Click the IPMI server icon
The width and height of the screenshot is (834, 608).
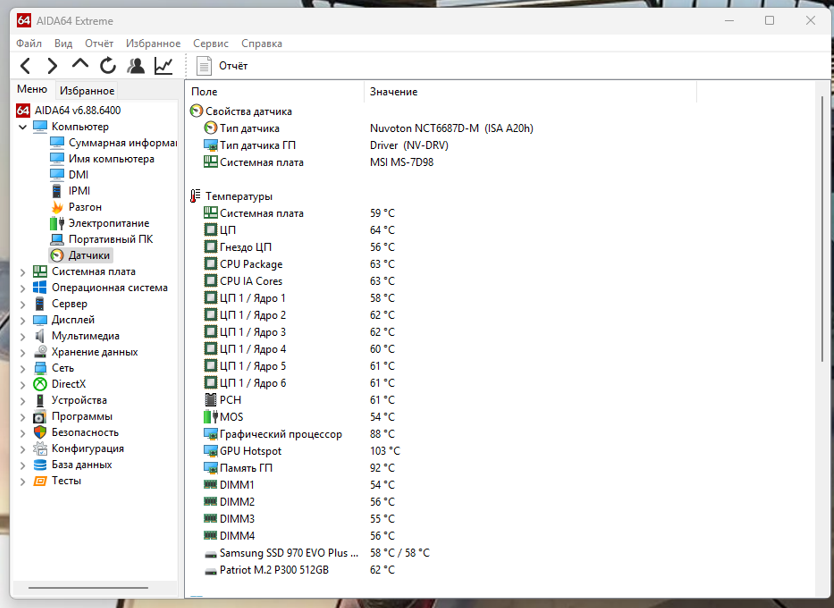pyautogui.click(x=57, y=191)
